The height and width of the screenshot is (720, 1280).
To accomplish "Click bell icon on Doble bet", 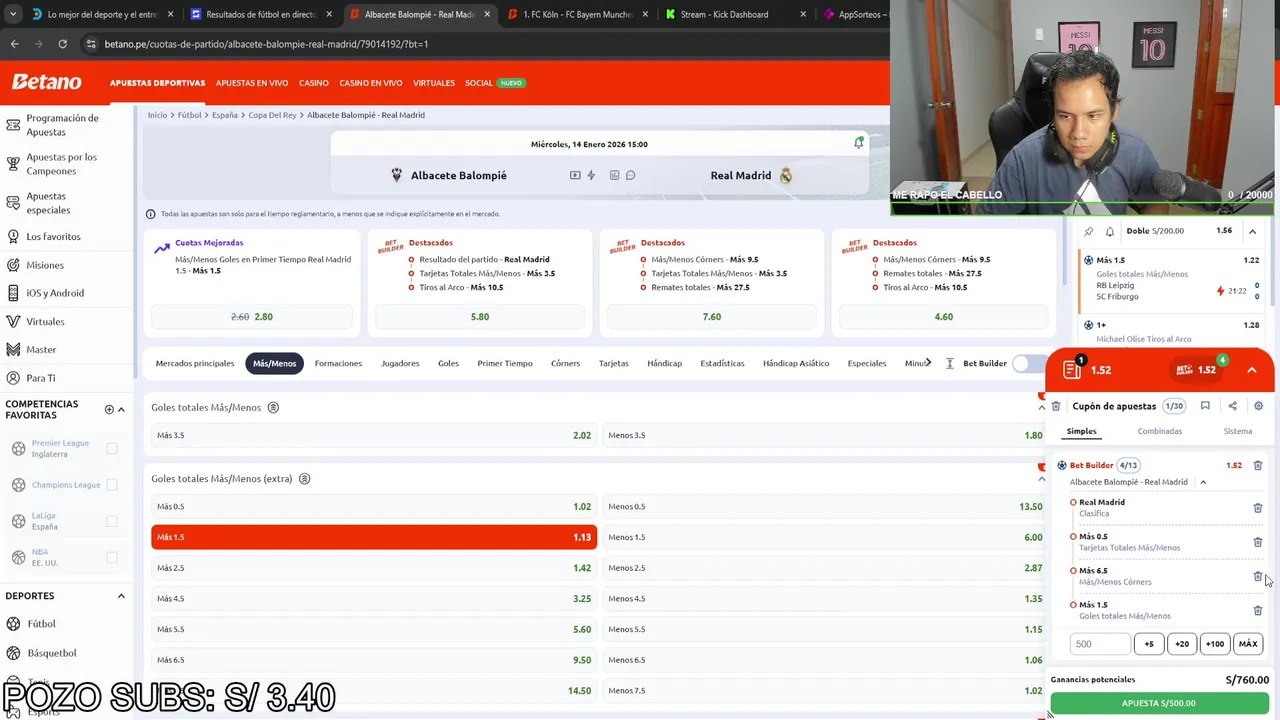I will point(1109,231).
